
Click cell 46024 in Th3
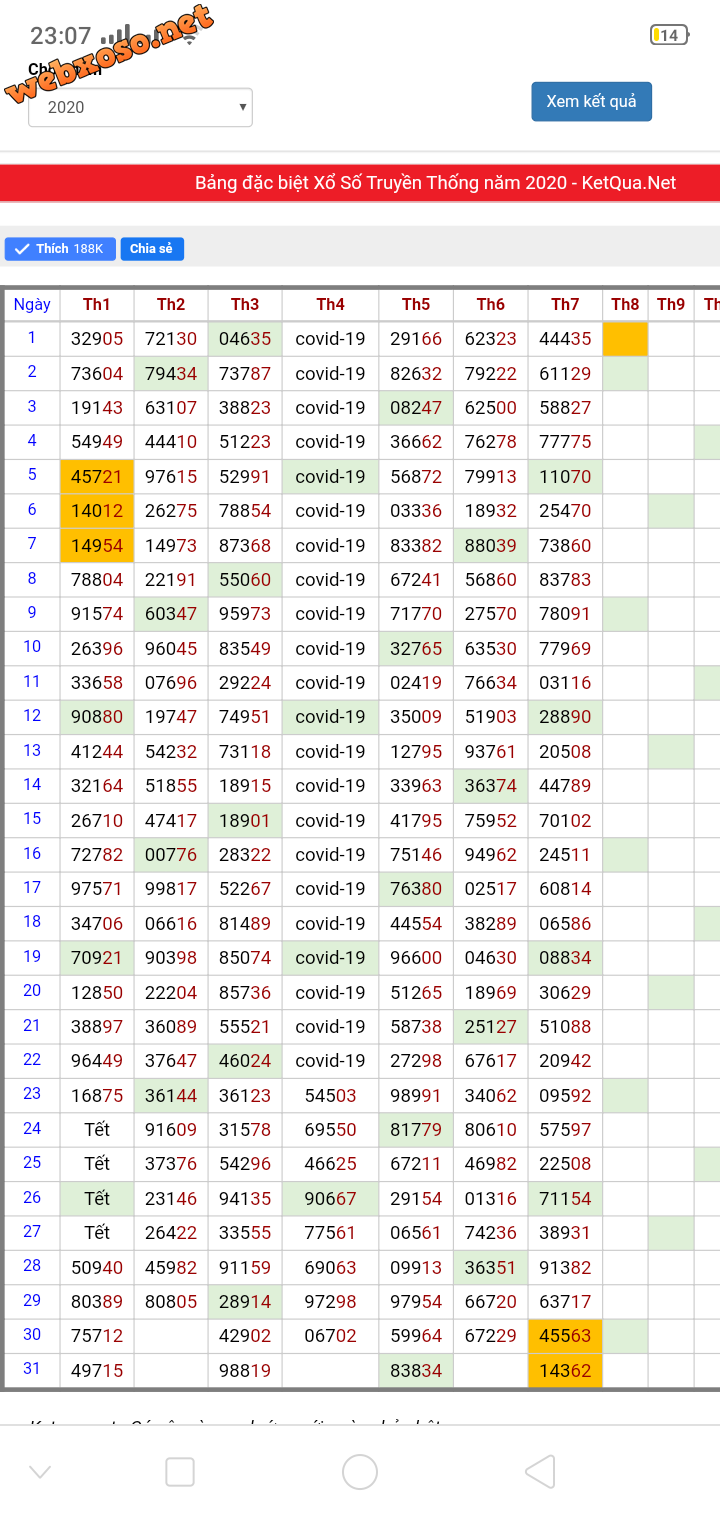[x=245, y=1060]
